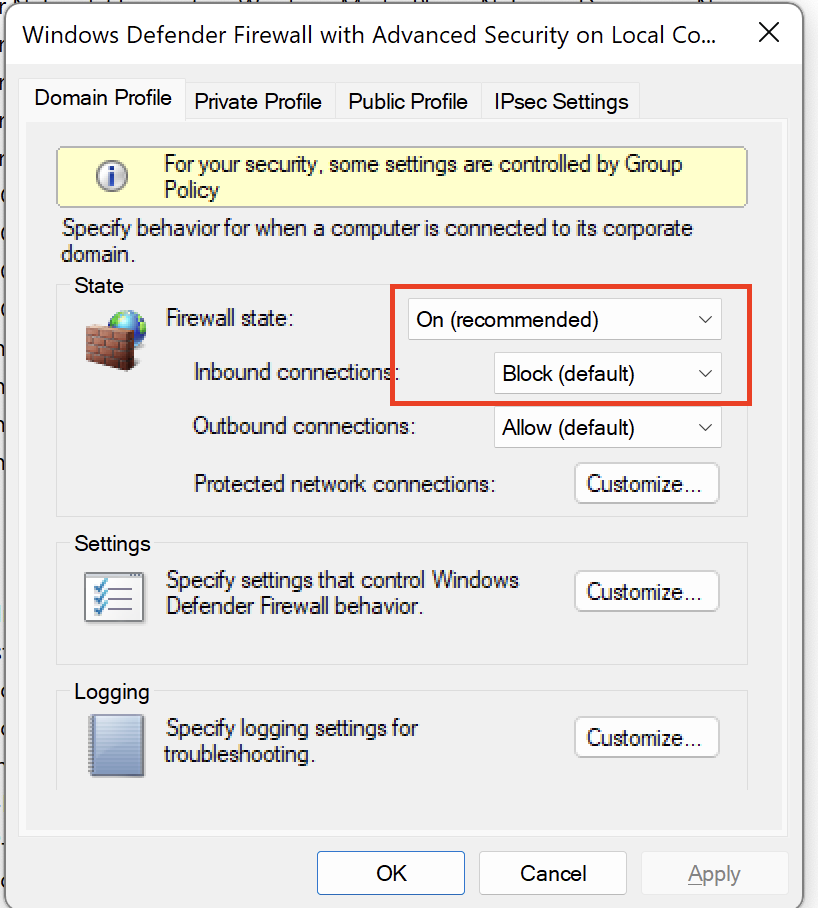Screen dimensions: 818x908
Task: Select the Domain Profile tab
Action: click(102, 98)
